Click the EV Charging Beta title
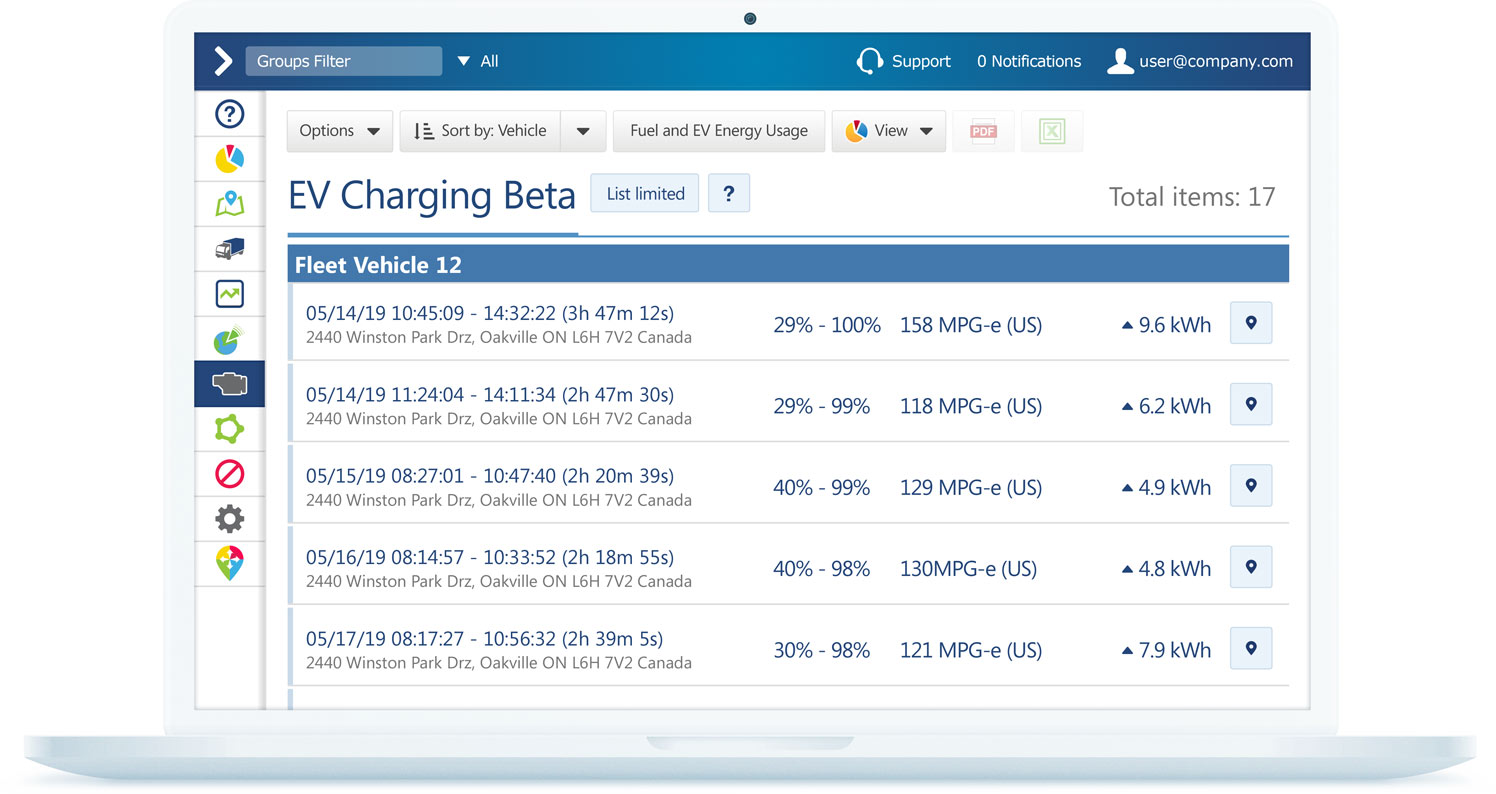 [432, 196]
